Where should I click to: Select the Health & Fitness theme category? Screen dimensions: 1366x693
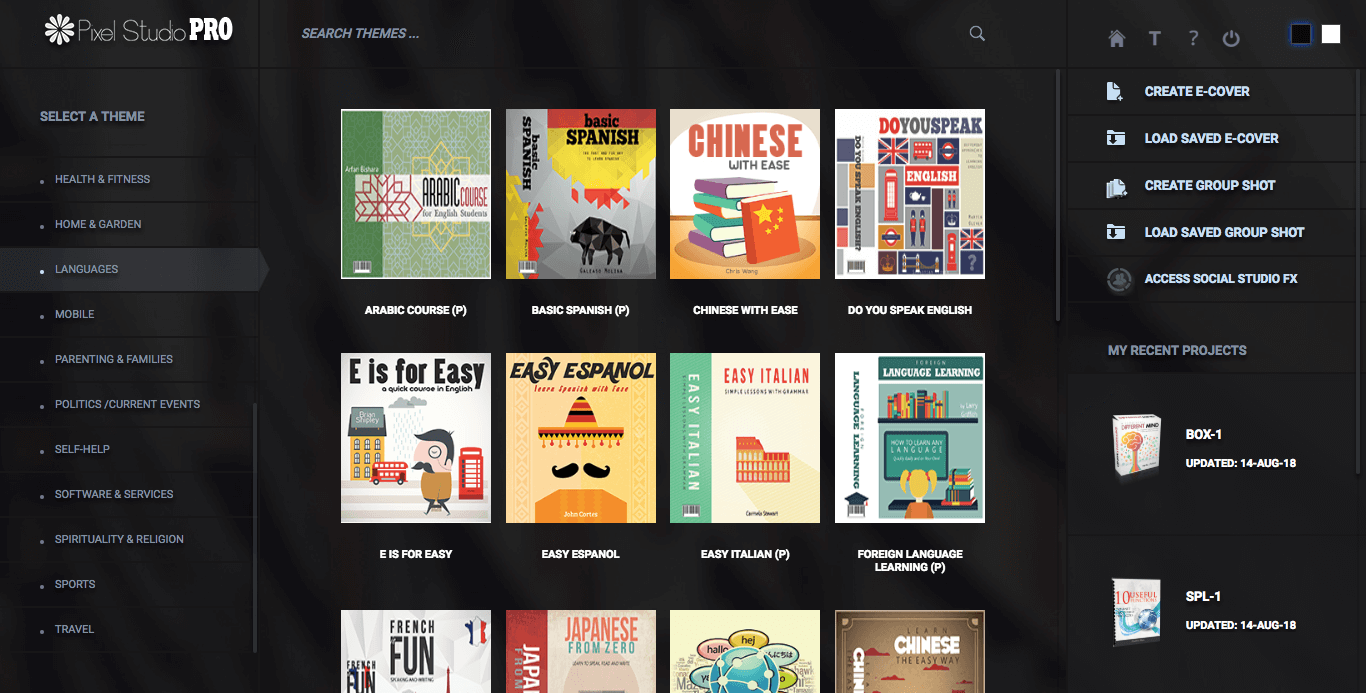pyautogui.click(x=102, y=179)
